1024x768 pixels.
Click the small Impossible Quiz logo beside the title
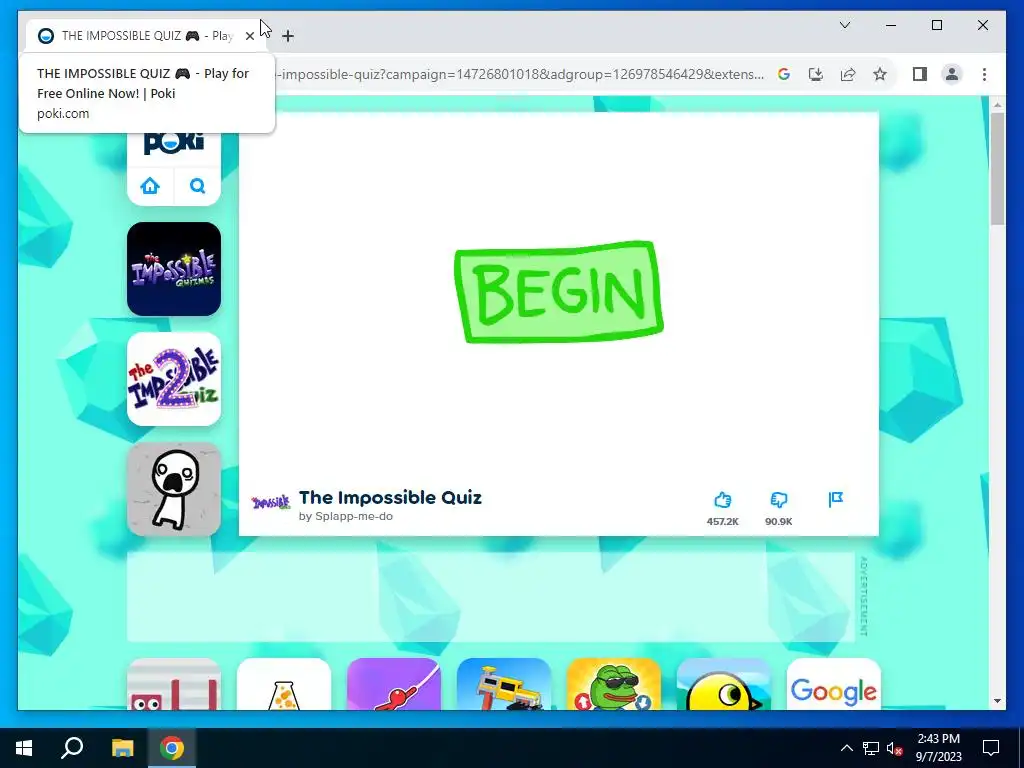tap(270, 503)
